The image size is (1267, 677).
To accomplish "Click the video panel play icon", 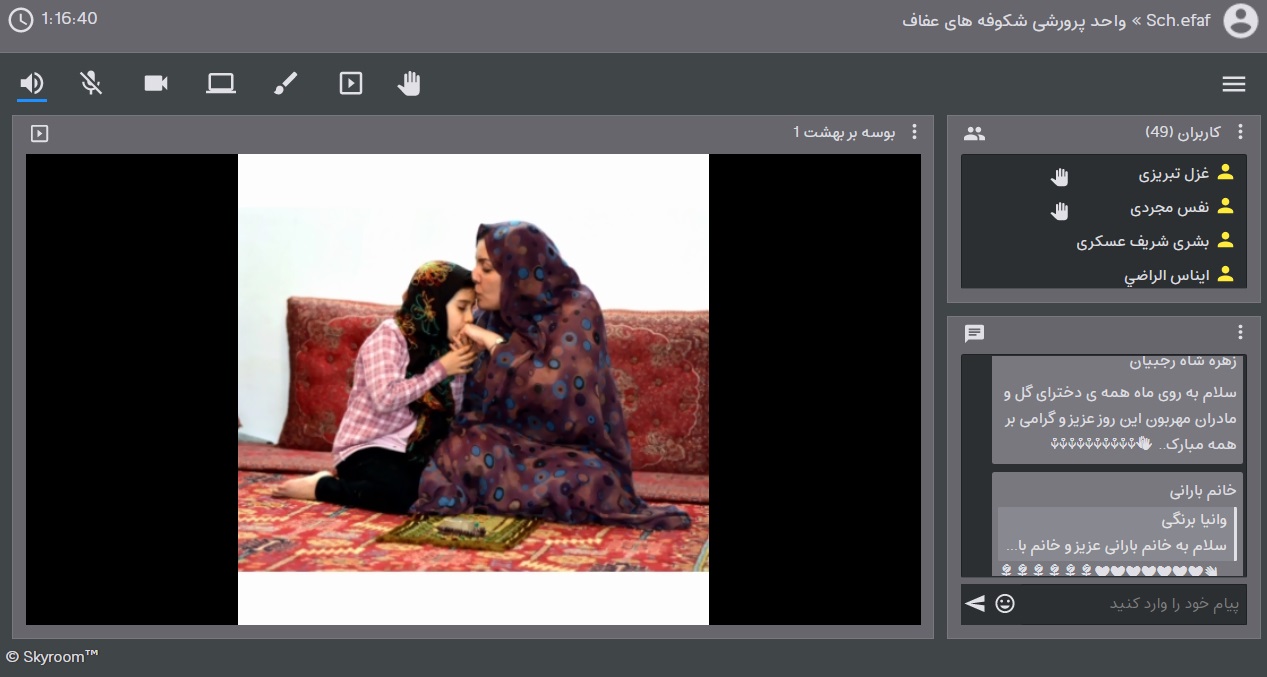I will pyautogui.click(x=40, y=133).
